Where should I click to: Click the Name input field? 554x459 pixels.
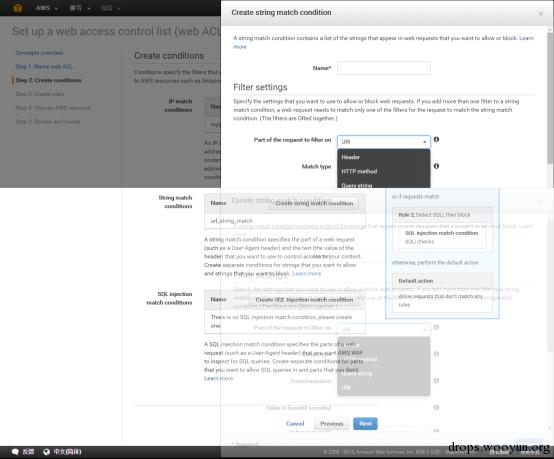click(x=384, y=68)
